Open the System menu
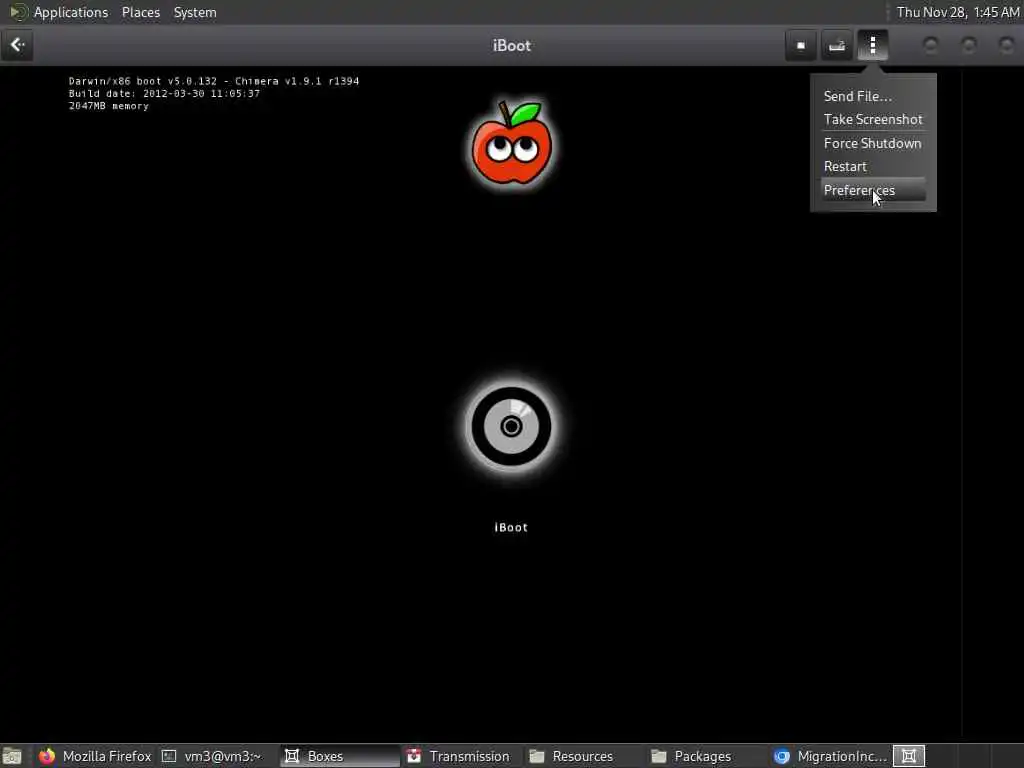Viewport: 1024px width, 768px height. click(195, 12)
